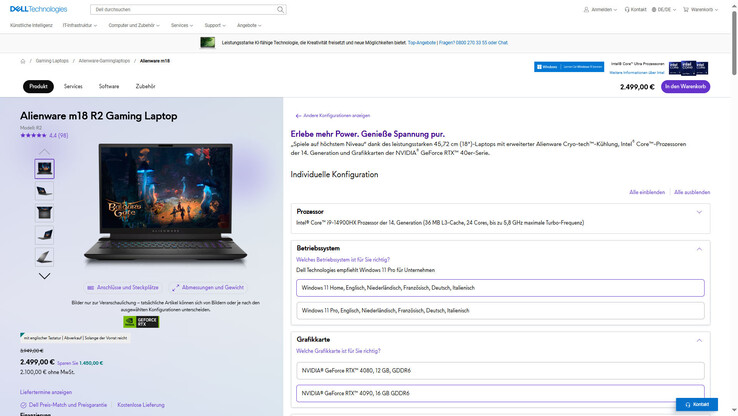The image size is (738, 416).
Task: Click In den Warenkorb button
Action: click(685, 87)
